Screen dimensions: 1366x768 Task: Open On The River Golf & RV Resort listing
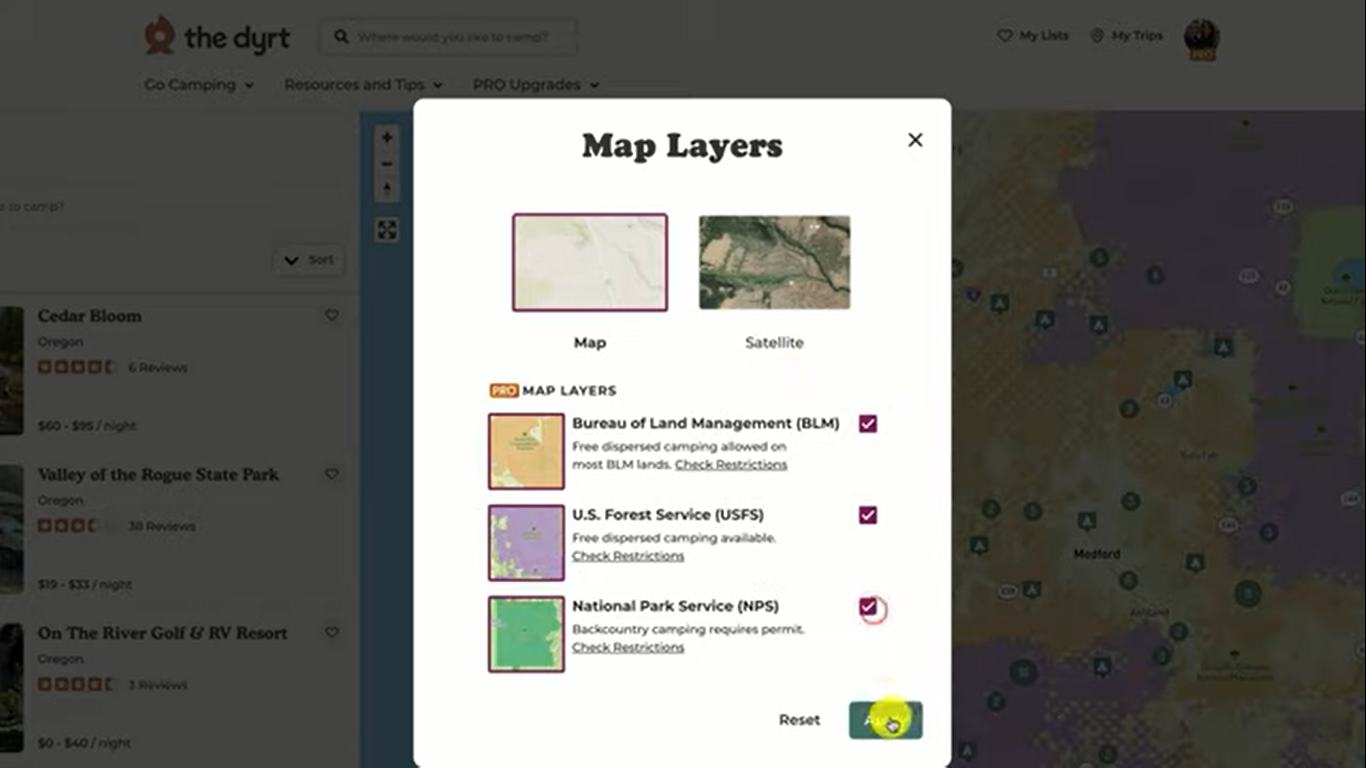click(x=162, y=633)
